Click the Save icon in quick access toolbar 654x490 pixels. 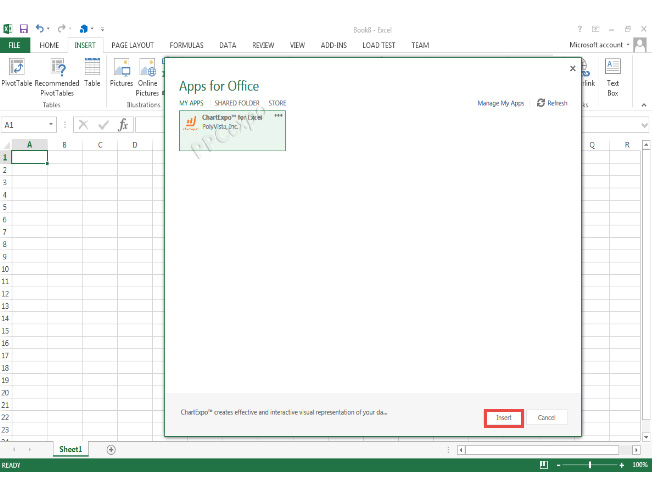coord(24,29)
